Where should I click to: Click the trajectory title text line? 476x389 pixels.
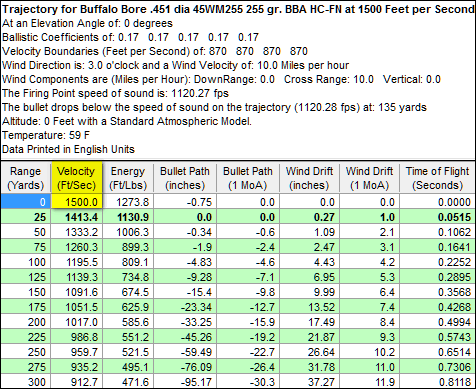coord(238,9)
